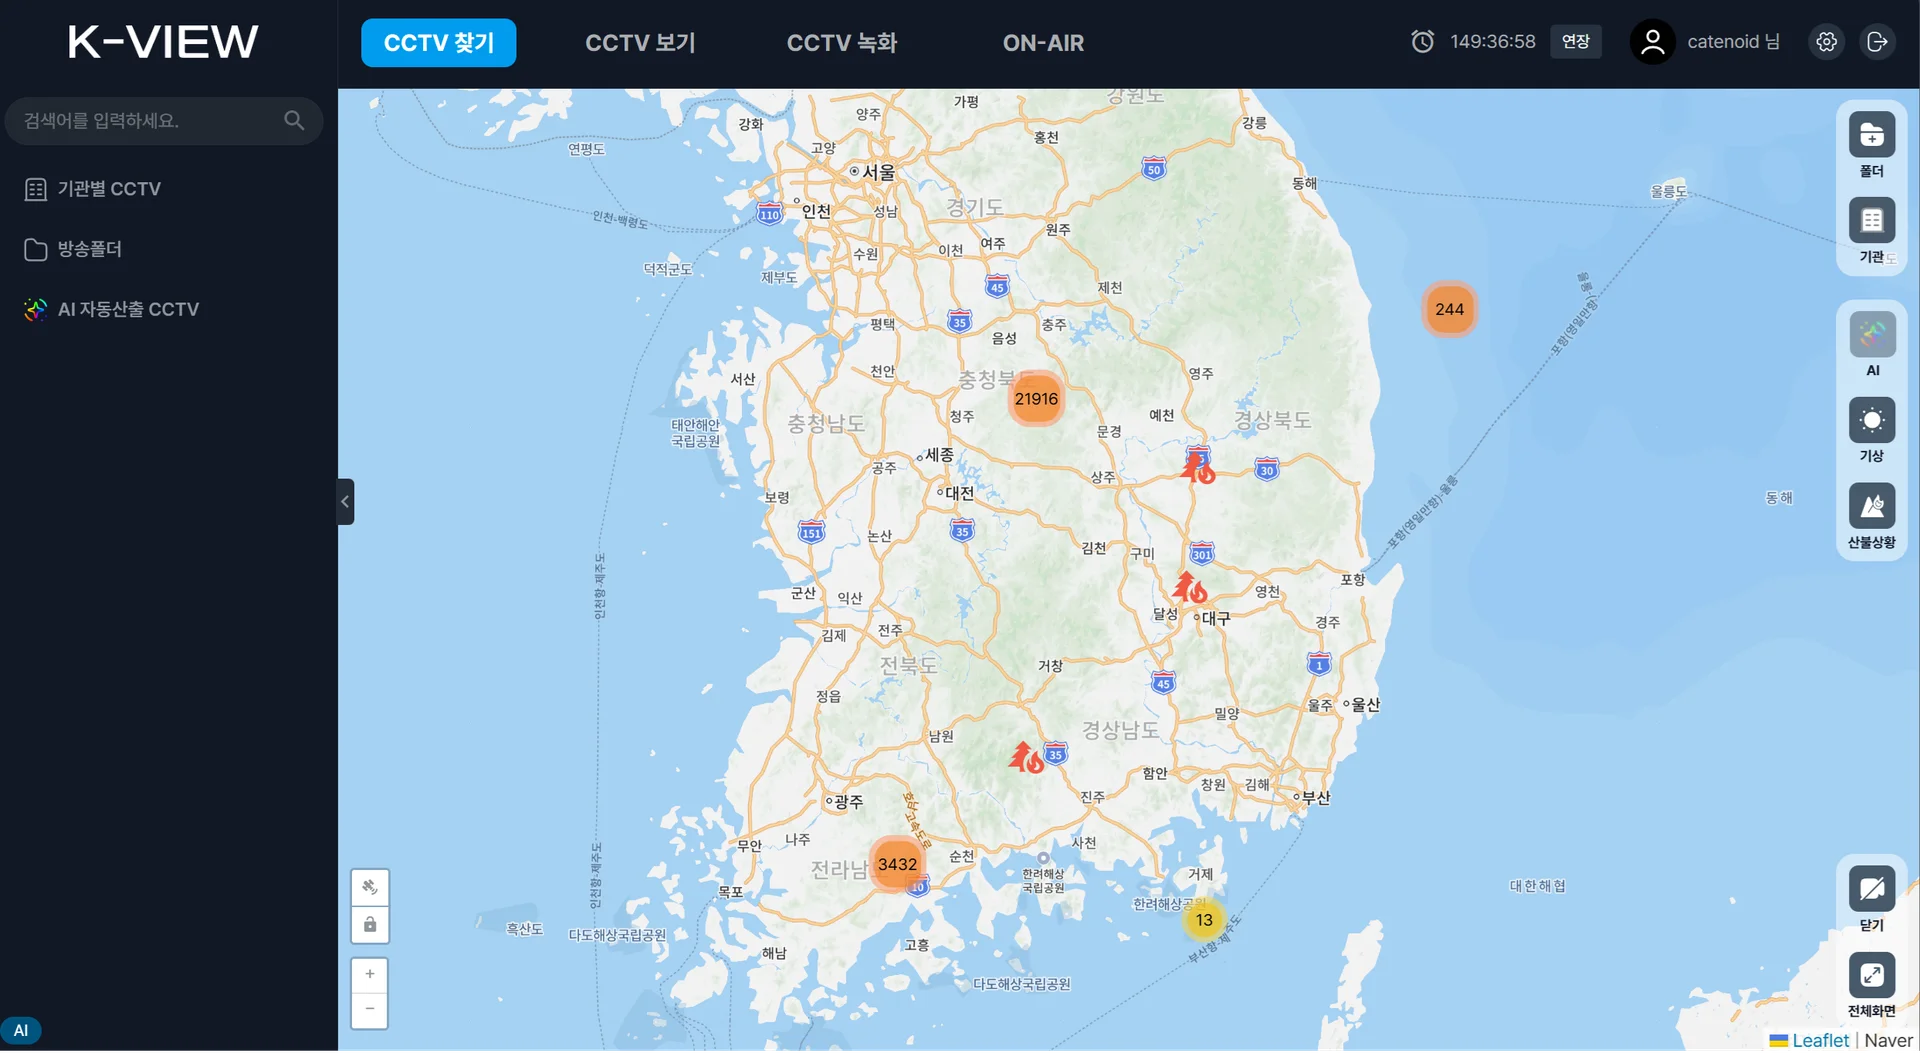Click the K-VIEW logo

[163, 42]
